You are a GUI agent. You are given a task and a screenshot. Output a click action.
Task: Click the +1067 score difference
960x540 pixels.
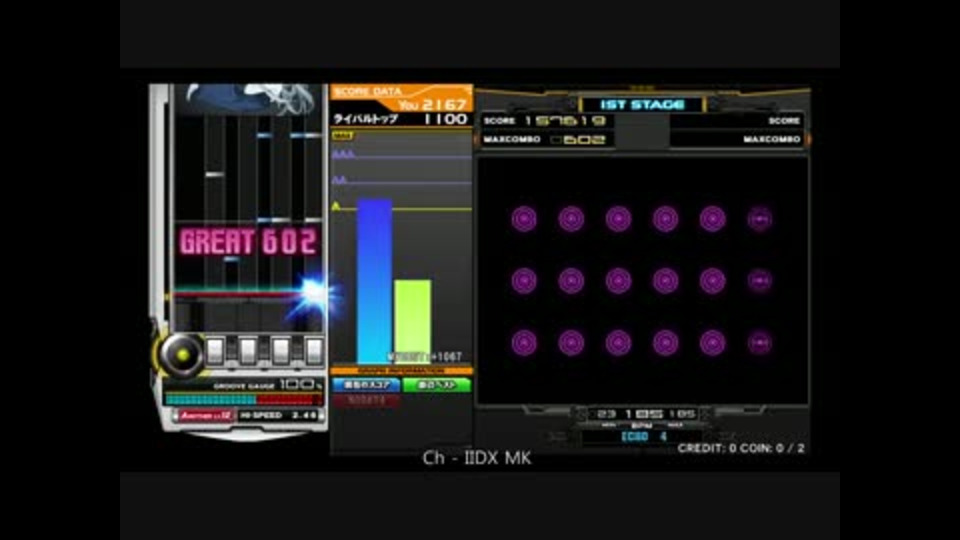446,356
